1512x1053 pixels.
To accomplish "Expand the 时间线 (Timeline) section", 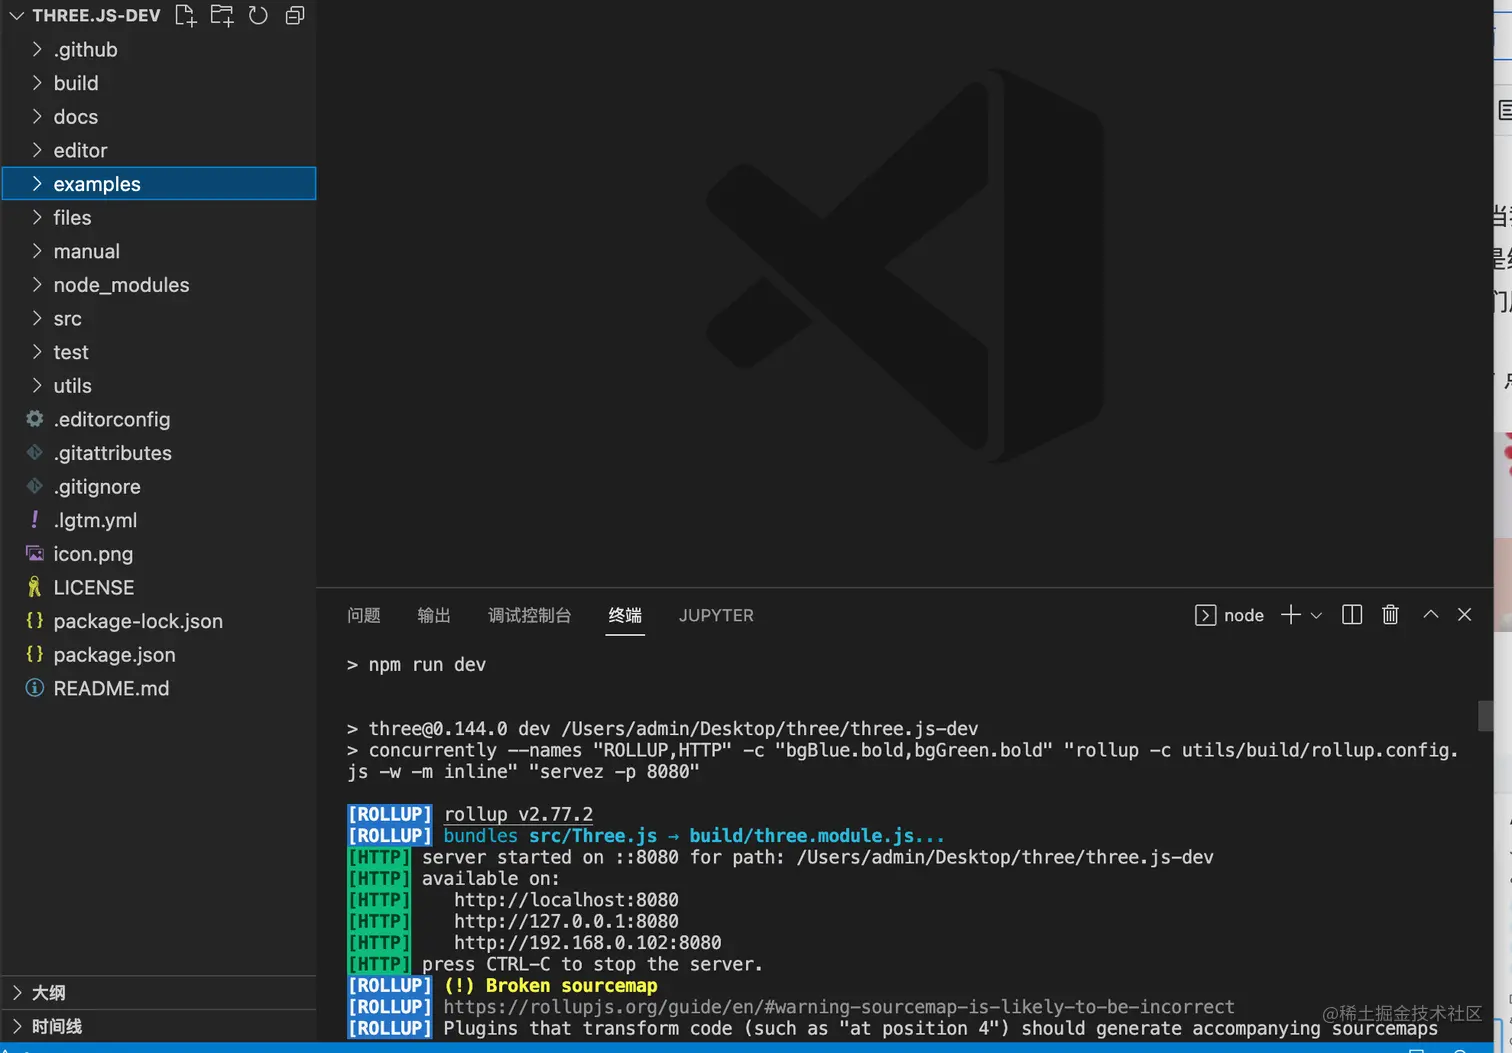I will point(159,1026).
